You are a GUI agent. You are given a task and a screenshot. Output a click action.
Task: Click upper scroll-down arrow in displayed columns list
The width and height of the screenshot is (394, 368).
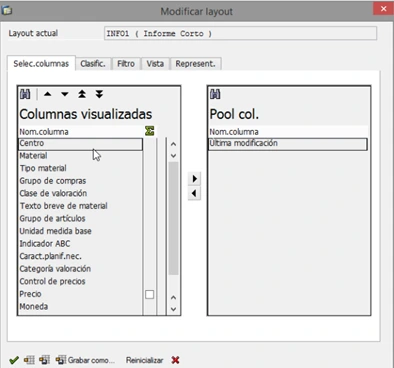pos(173,156)
